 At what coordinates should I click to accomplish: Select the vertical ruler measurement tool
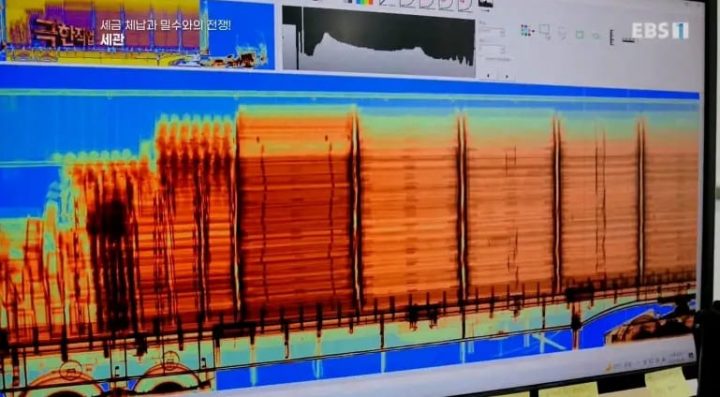[612, 37]
